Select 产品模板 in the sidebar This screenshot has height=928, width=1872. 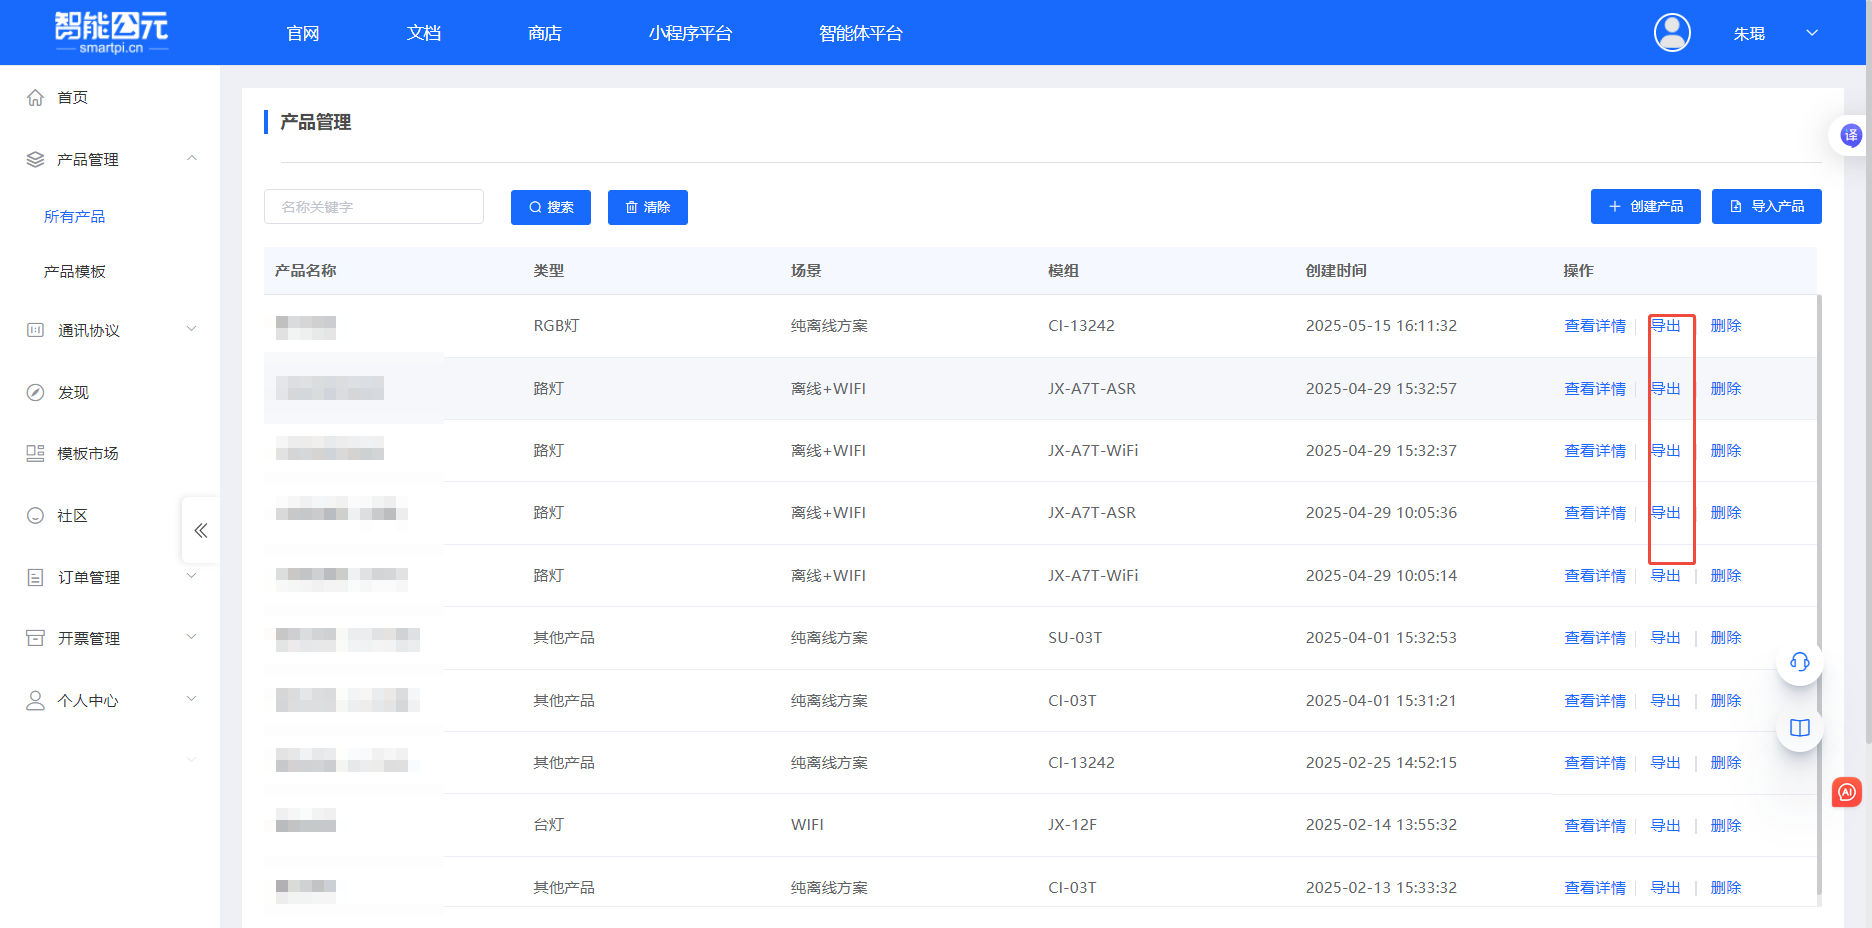[x=75, y=271]
